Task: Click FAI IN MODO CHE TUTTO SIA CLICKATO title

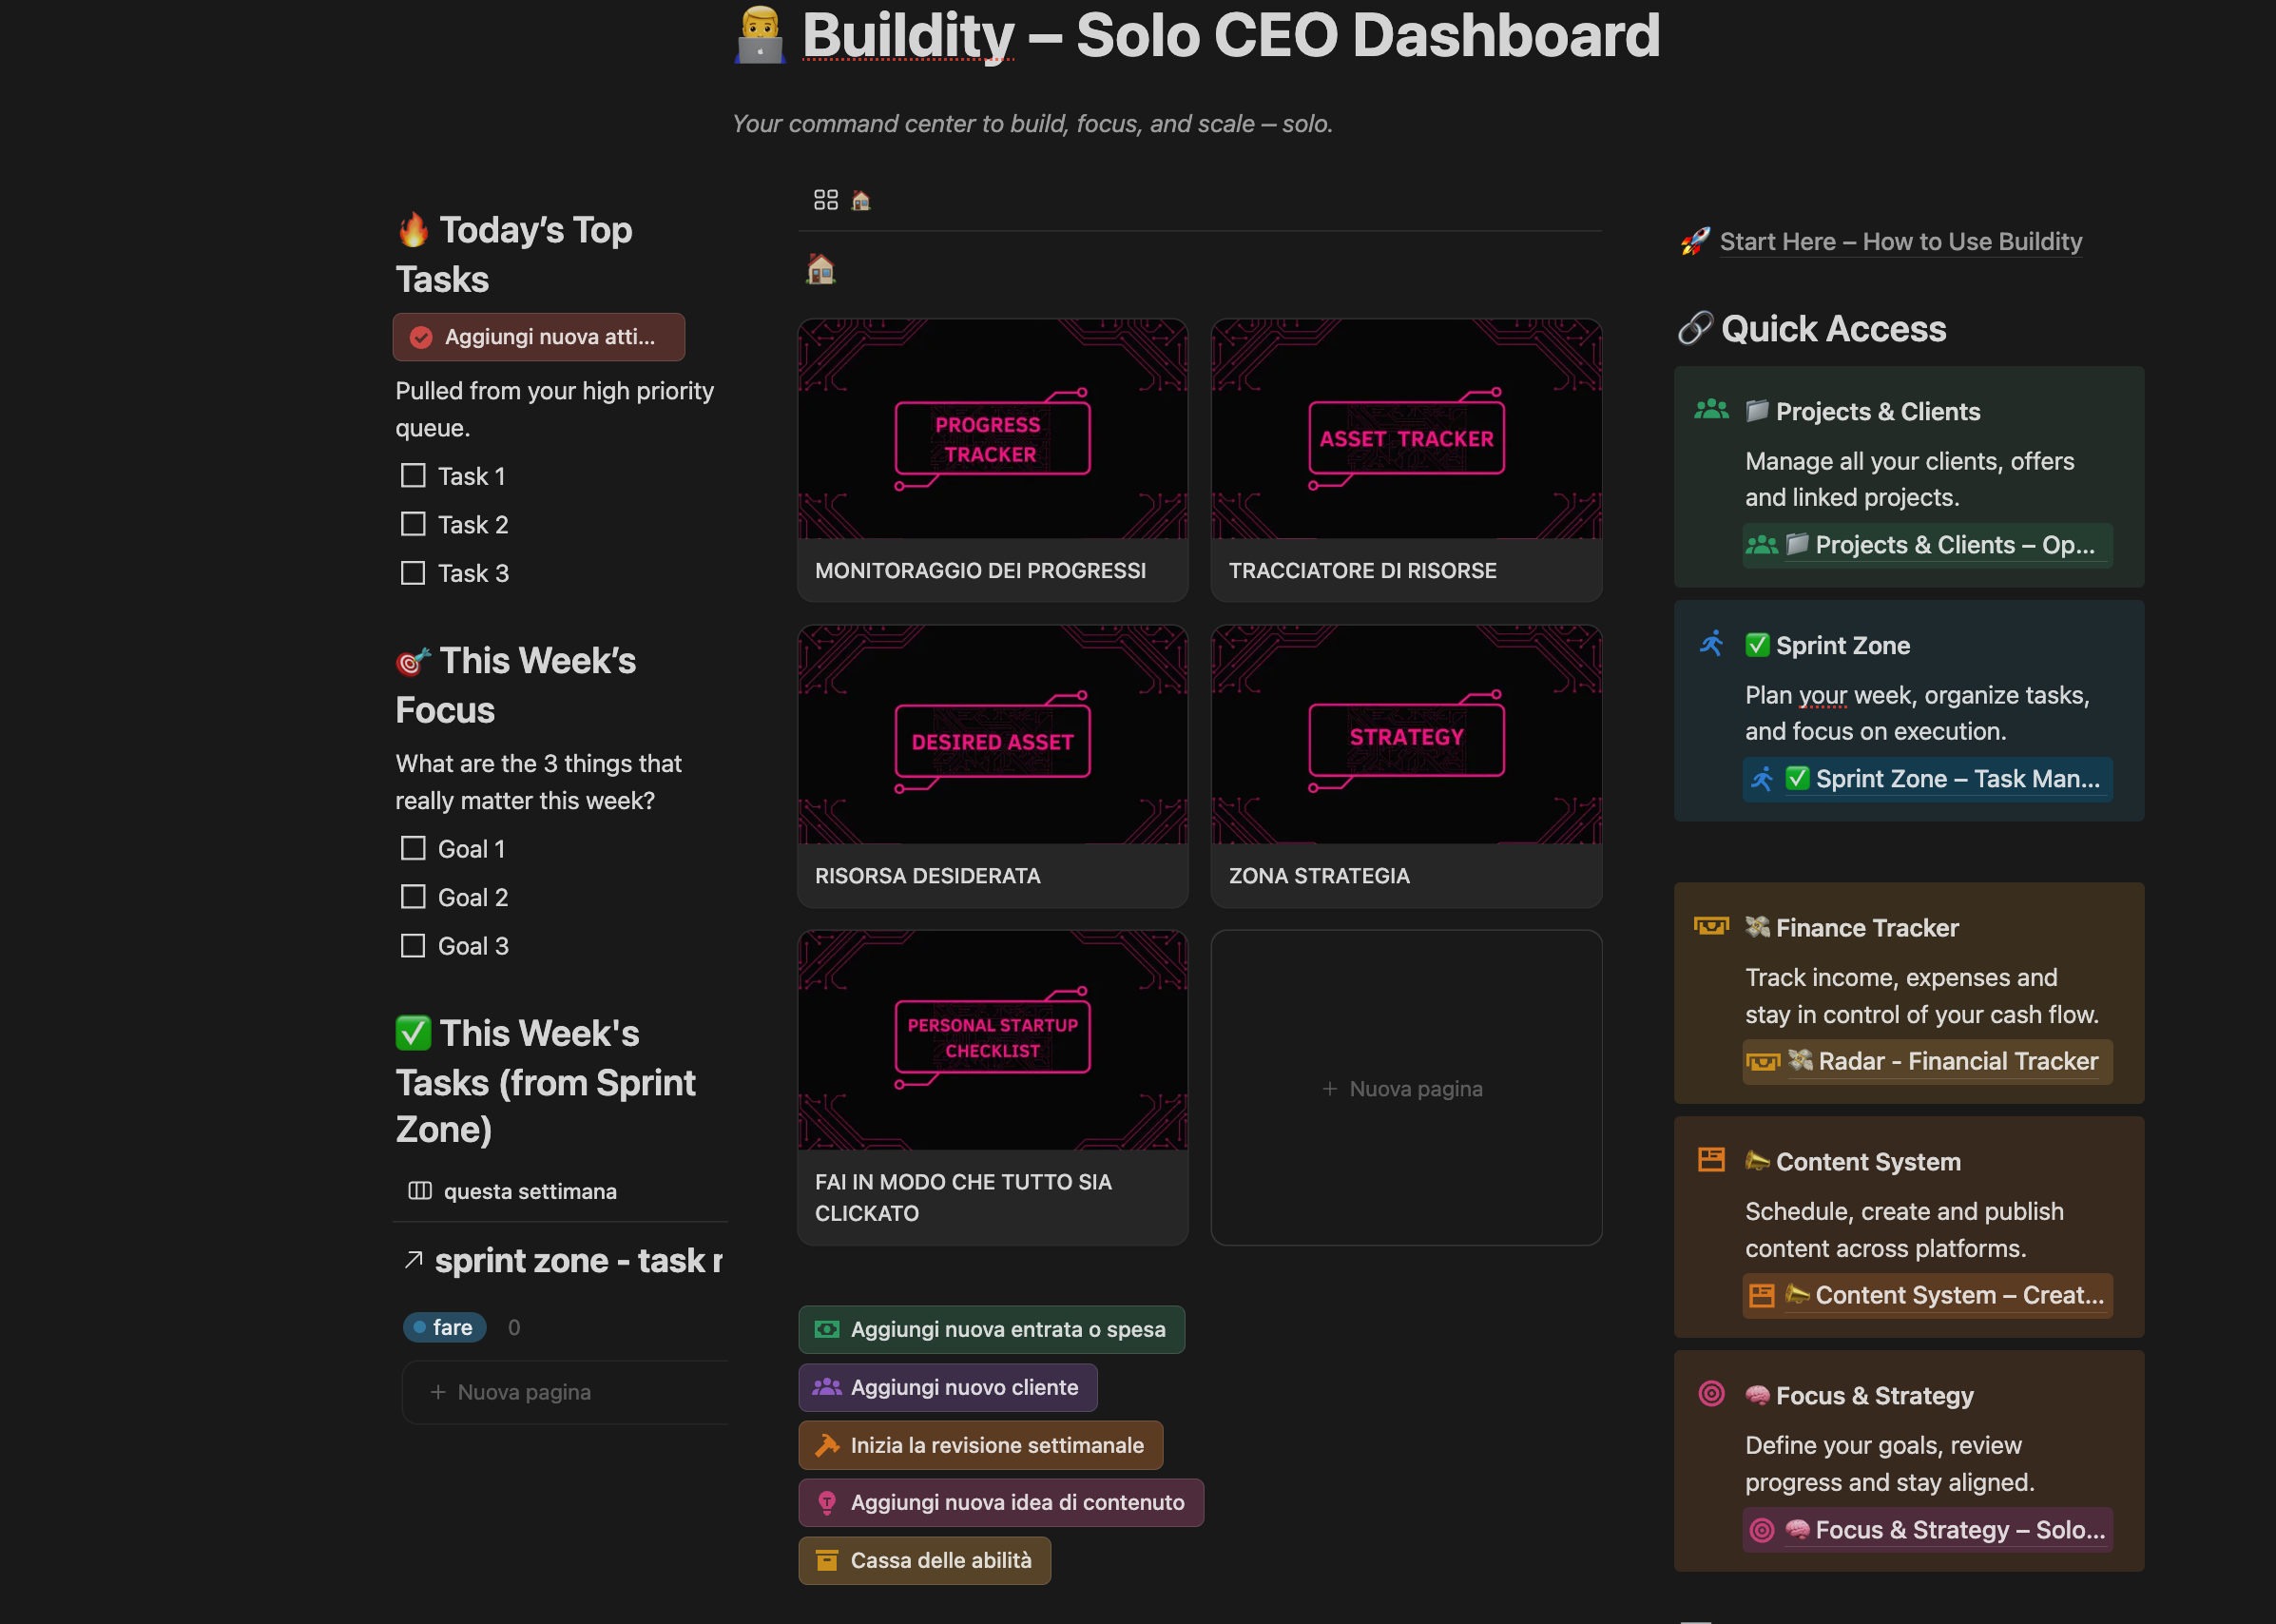Action: point(962,1197)
